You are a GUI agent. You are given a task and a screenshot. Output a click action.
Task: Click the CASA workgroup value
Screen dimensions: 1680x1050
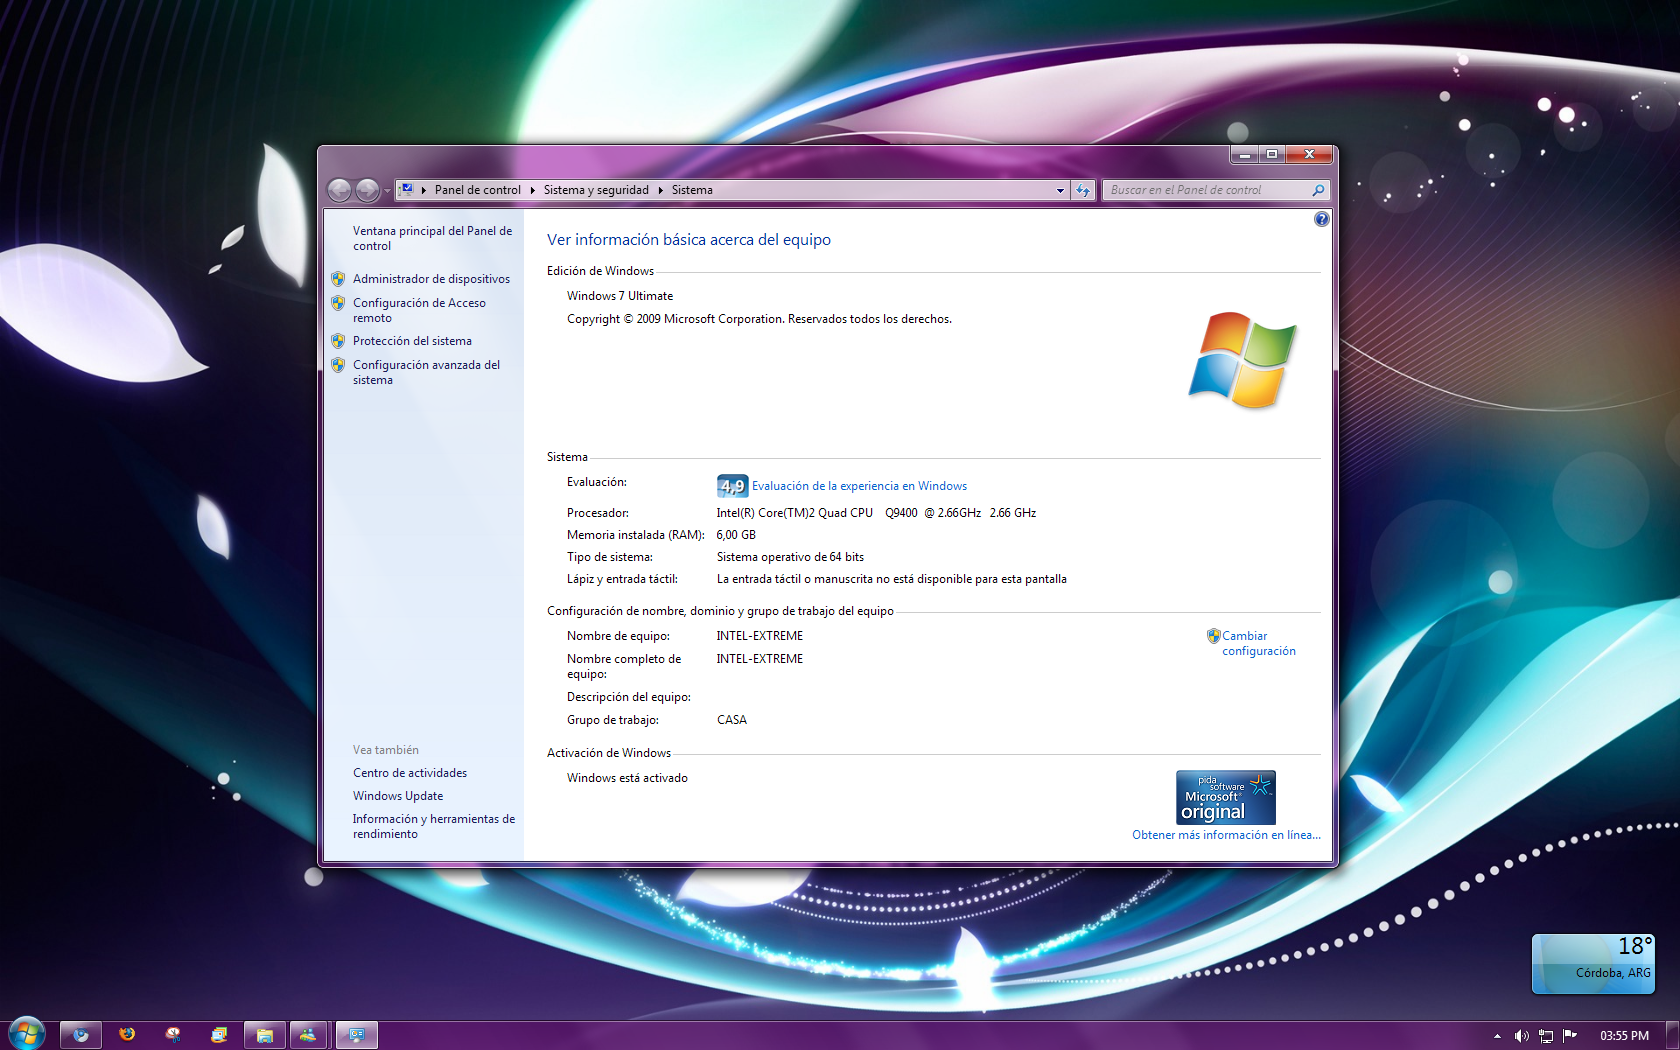point(732,720)
